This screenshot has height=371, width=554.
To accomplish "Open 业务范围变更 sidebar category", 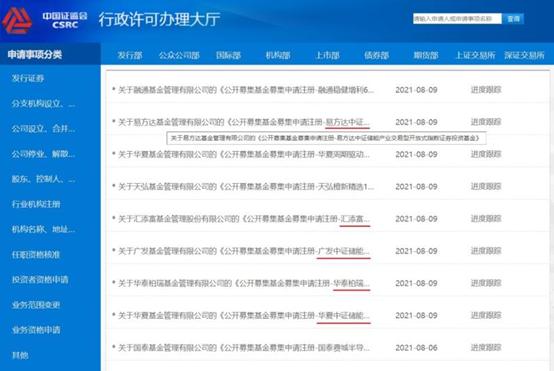I will [36, 305].
